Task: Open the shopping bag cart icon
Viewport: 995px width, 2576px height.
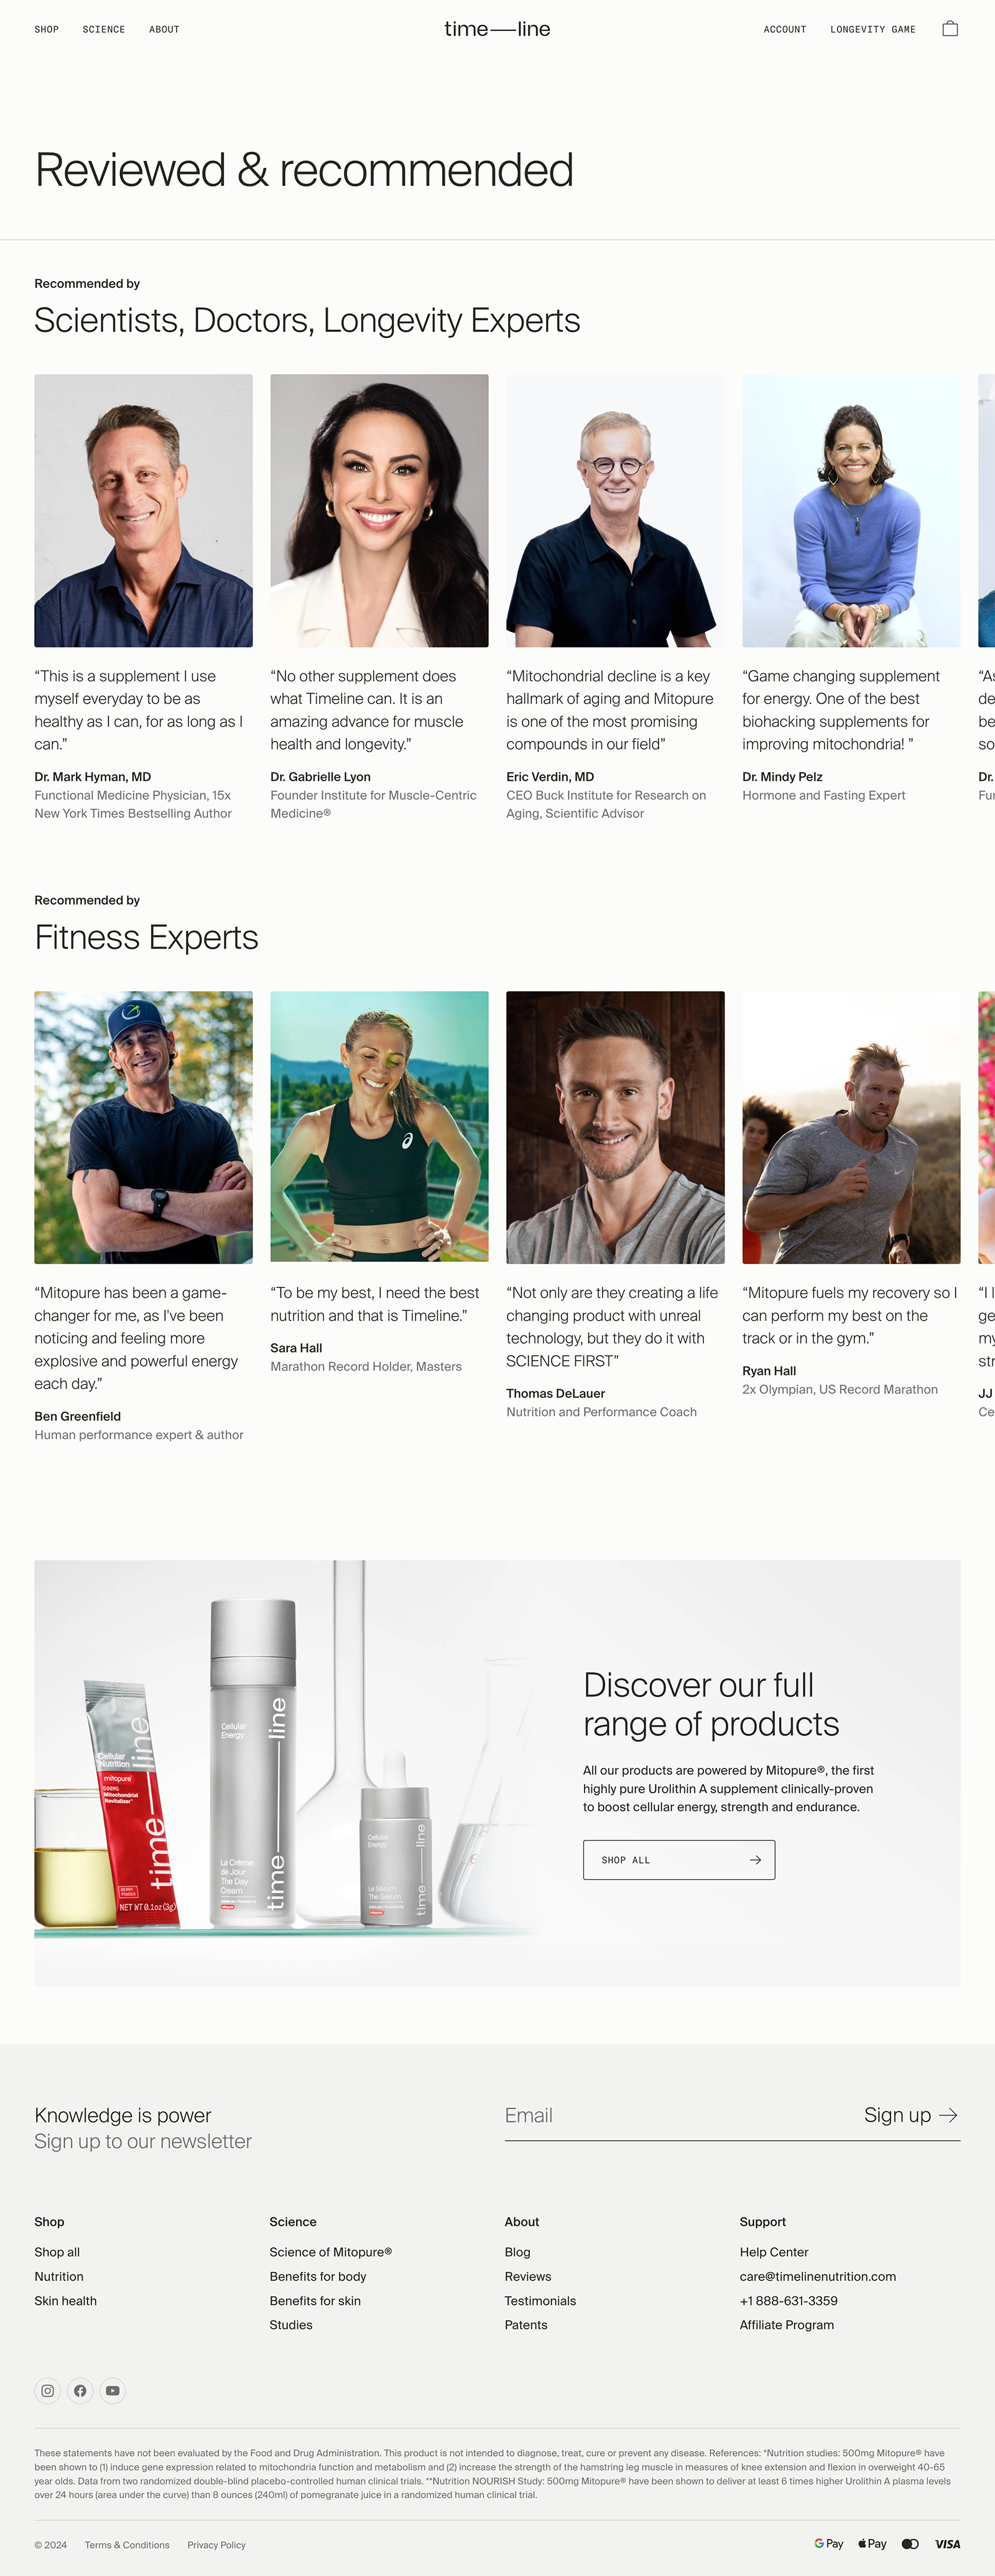Action: pos(950,29)
